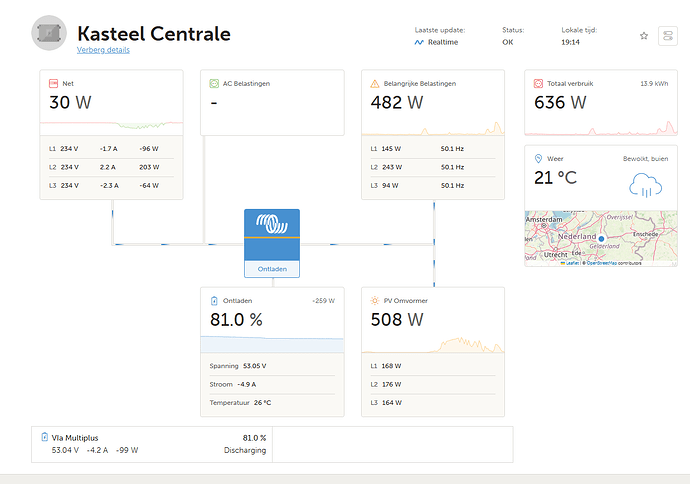Click the Kasteel Centrale installation avatar image
The image size is (690, 484).
tap(49, 33)
